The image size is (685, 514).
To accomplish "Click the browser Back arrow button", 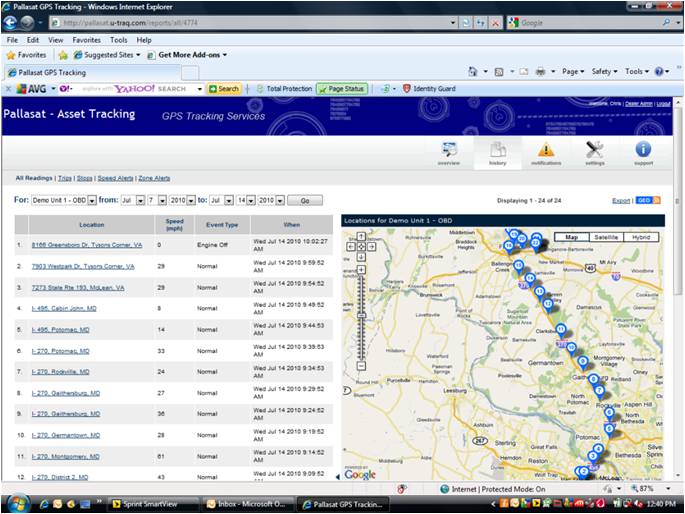I will (x=10, y=22).
